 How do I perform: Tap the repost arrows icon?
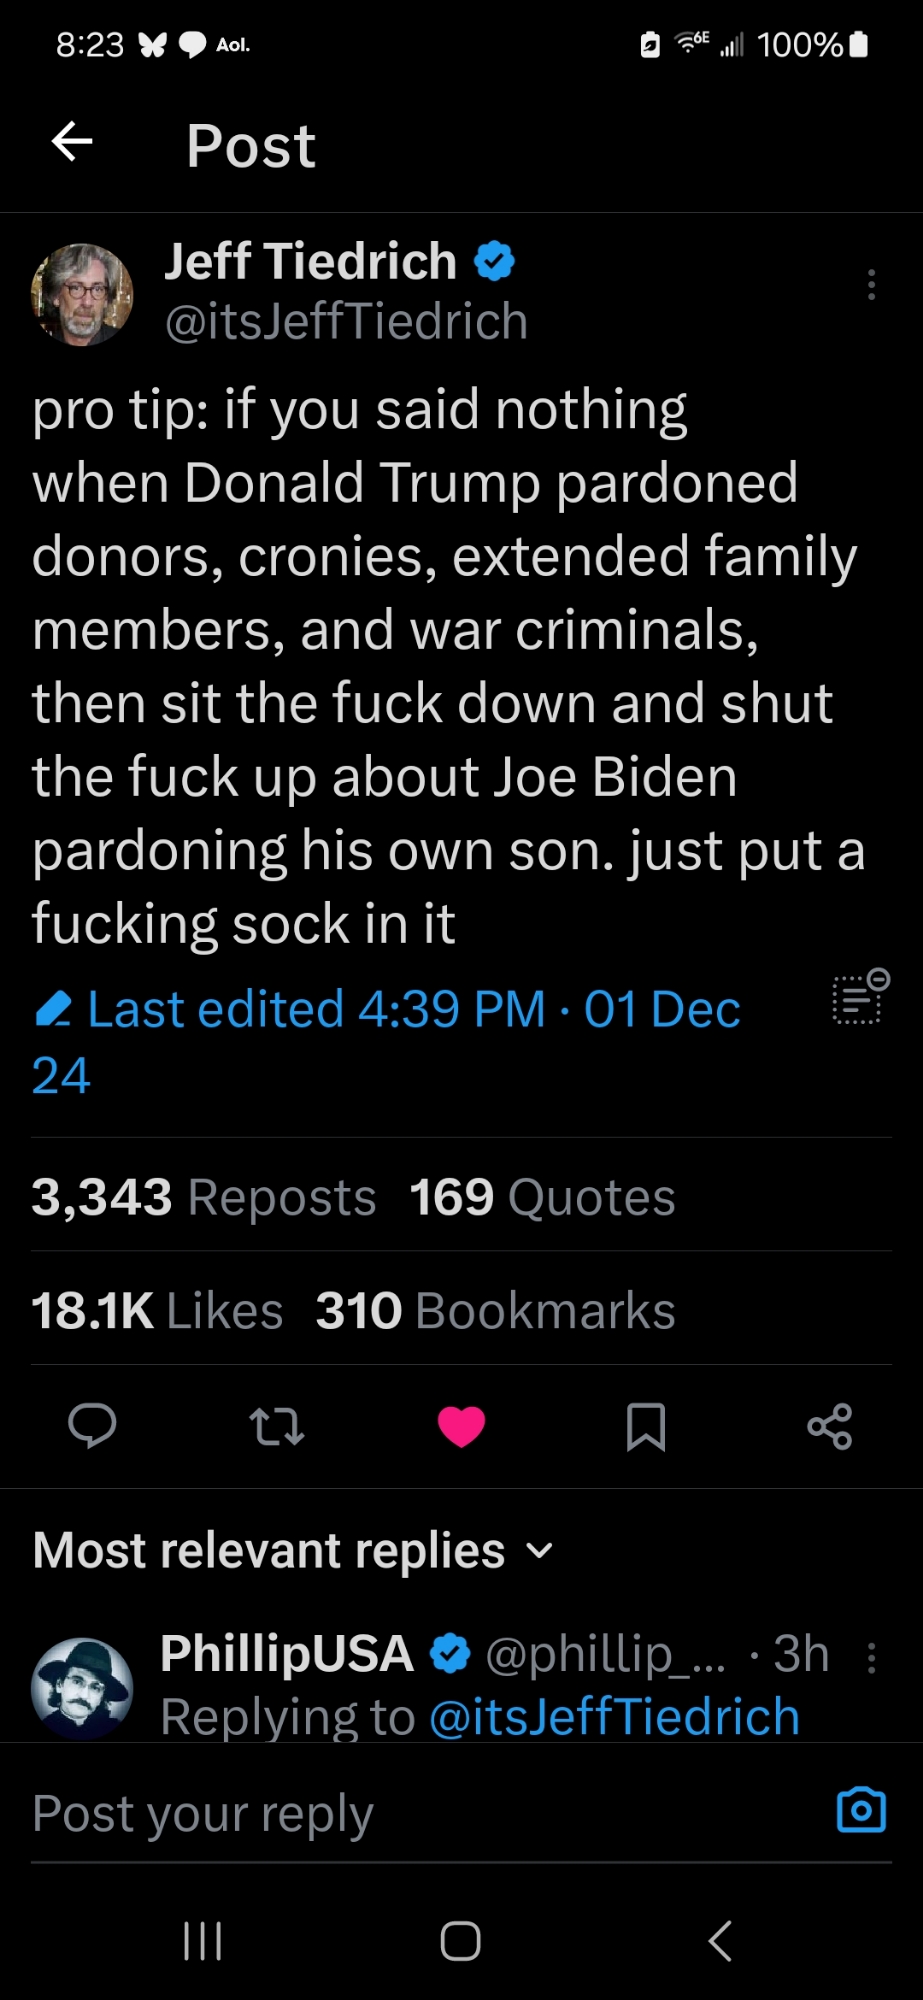[276, 1426]
